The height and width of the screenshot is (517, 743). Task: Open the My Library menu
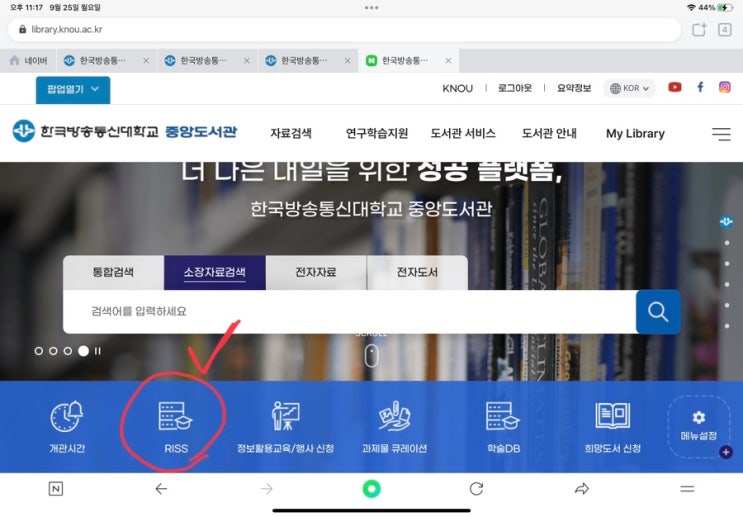[x=635, y=134]
